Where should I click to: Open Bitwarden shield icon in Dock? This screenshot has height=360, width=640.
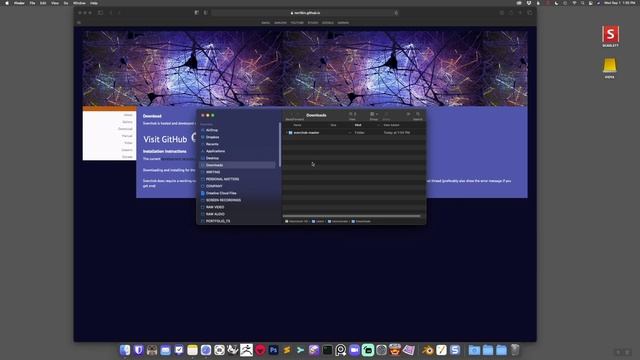pyautogui.click(x=138, y=350)
